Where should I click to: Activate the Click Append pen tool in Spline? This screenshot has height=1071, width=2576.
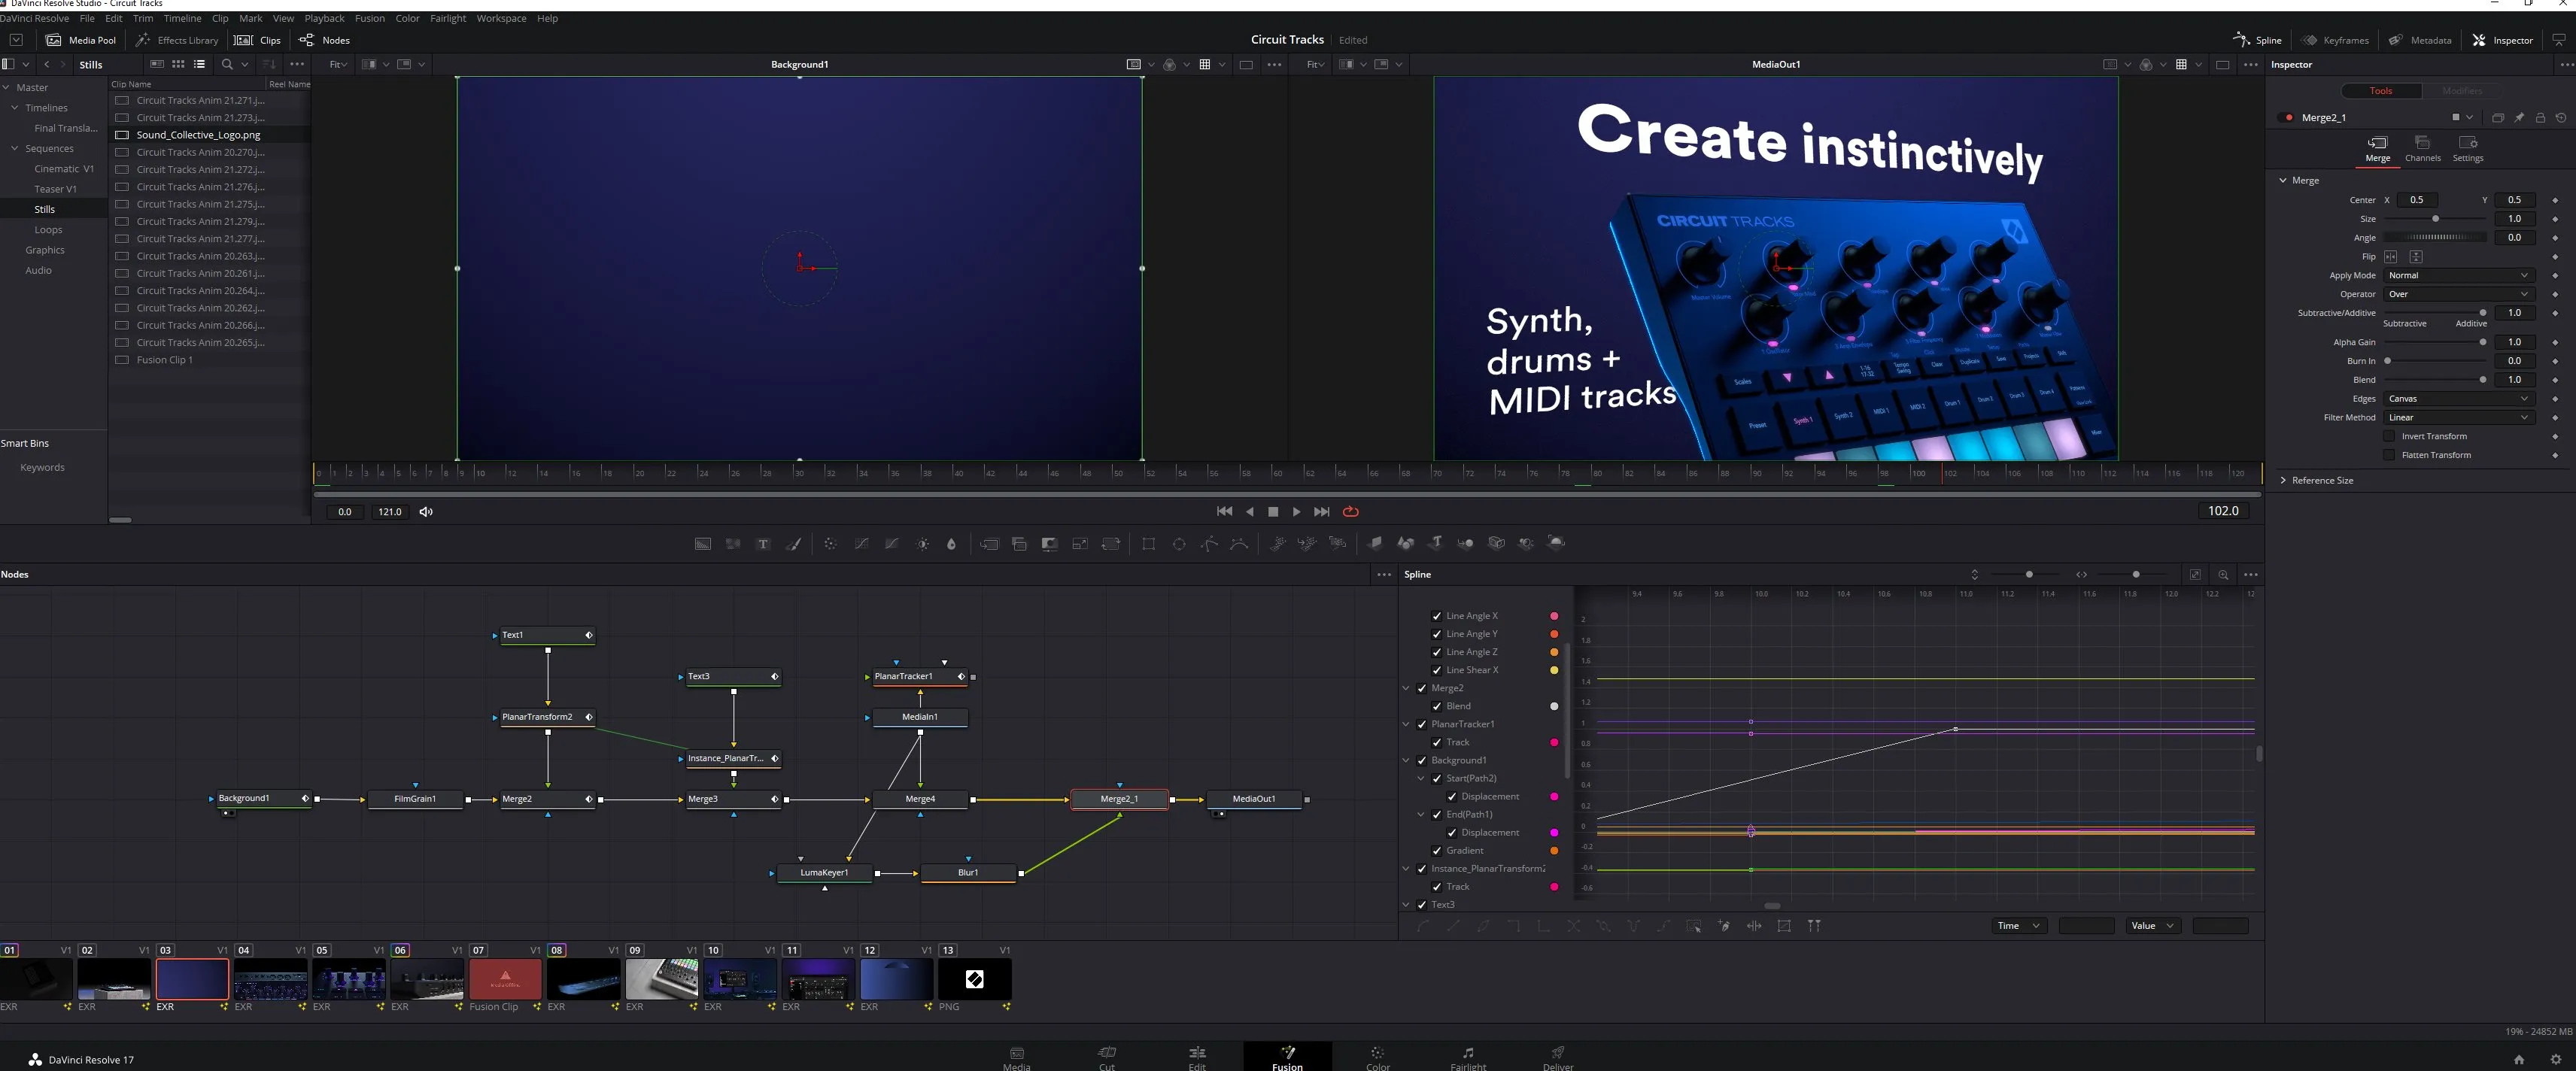point(1724,926)
